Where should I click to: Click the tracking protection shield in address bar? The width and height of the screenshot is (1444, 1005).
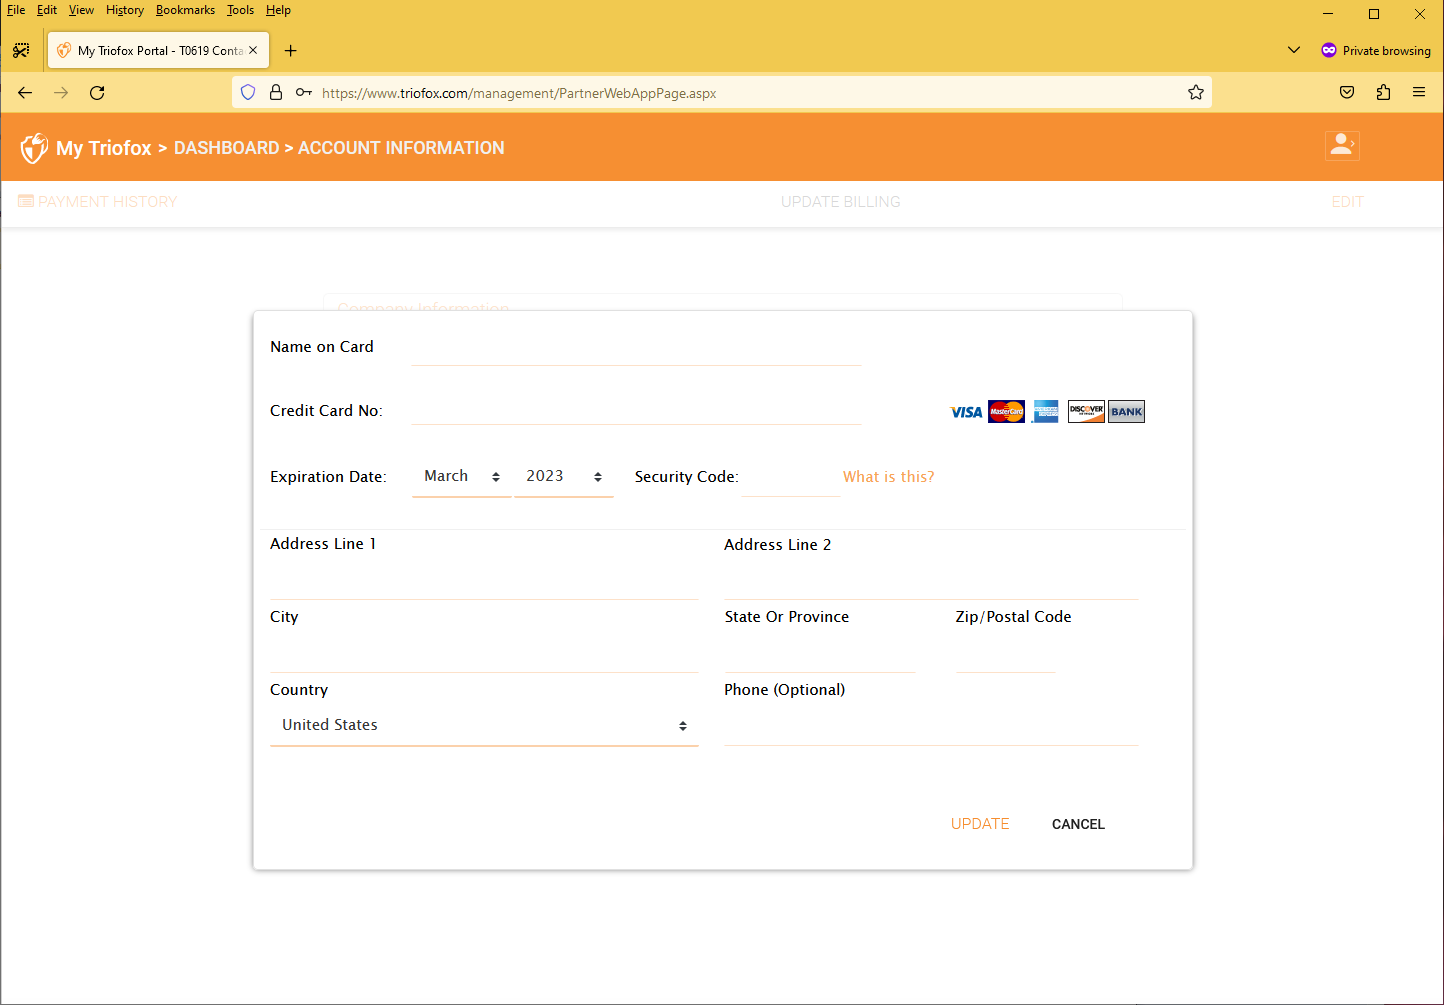[x=247, y=91]
